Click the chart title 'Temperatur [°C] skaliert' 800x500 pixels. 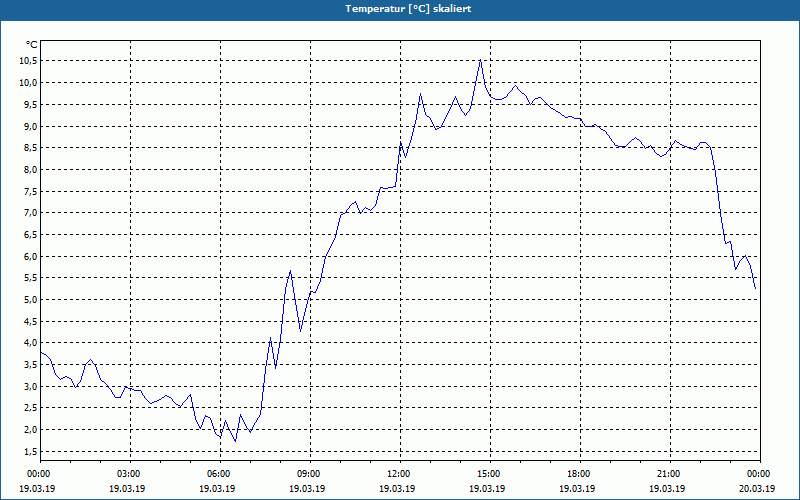pos(408,9)
